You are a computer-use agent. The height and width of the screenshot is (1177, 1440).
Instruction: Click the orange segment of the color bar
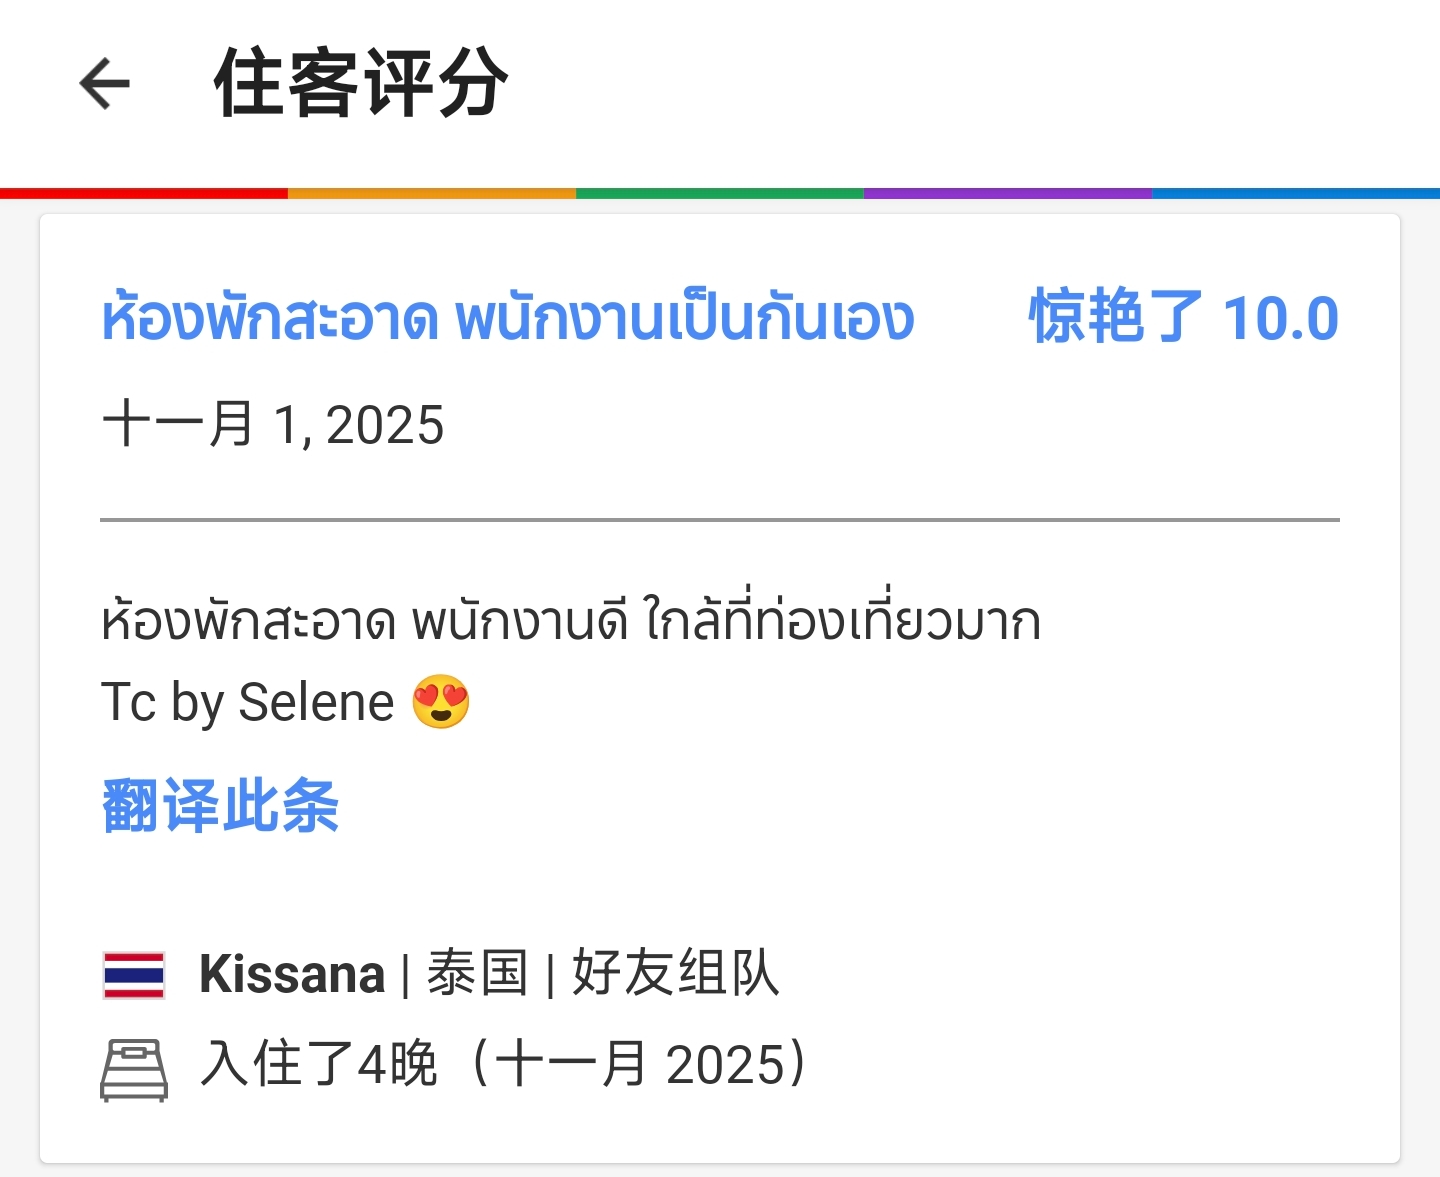(x=432, y=193)
